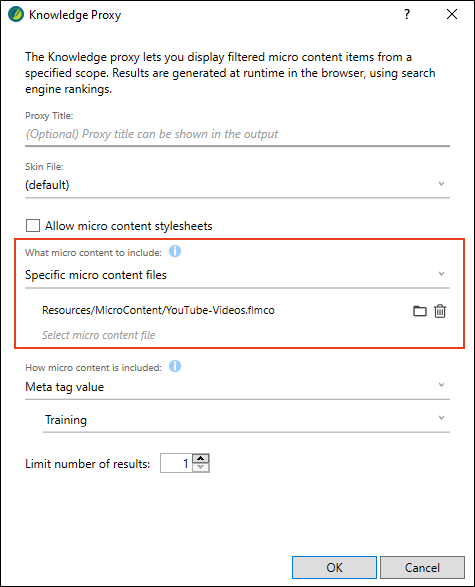Click the limit number of results box

(x=176, y=463)
